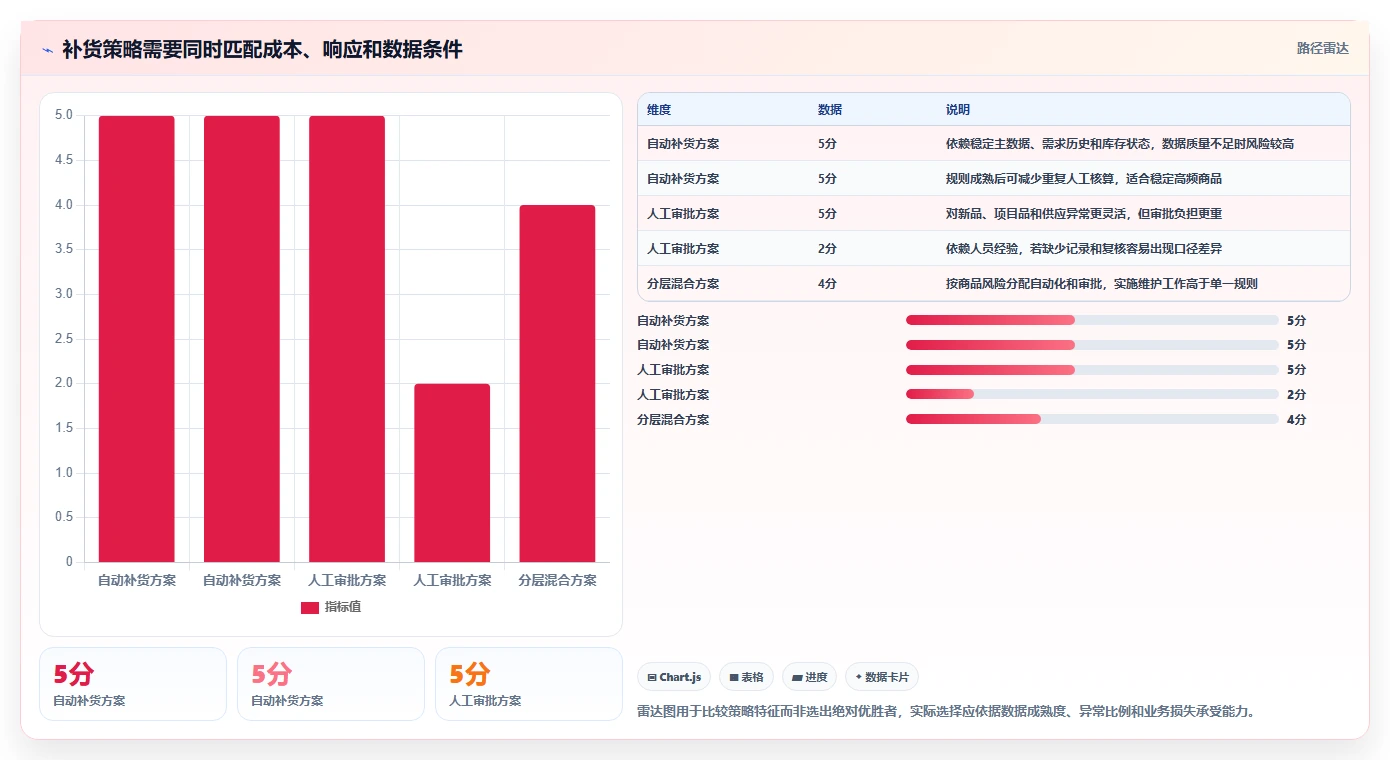Click the 分层混合方案 label in the progress list
Image resolution: width=1390 pixels, height=760 pixels.
[673, 420]
